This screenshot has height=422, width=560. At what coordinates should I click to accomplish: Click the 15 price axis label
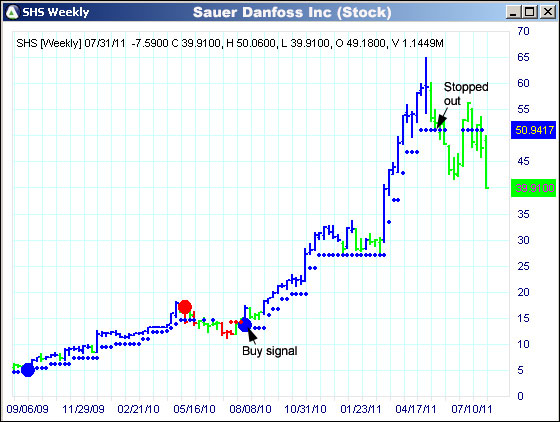(x=523, y=318)
